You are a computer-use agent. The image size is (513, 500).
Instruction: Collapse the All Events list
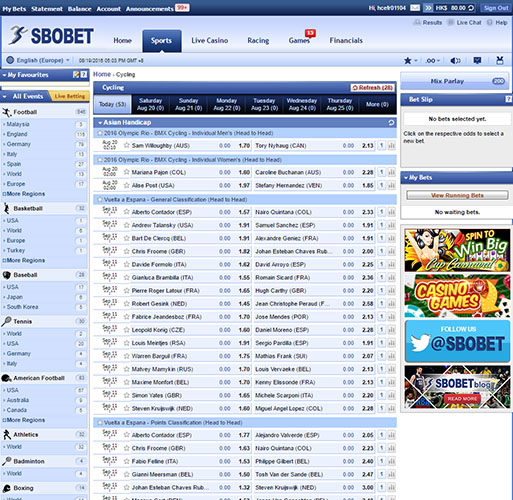click(x=5, y=96)
